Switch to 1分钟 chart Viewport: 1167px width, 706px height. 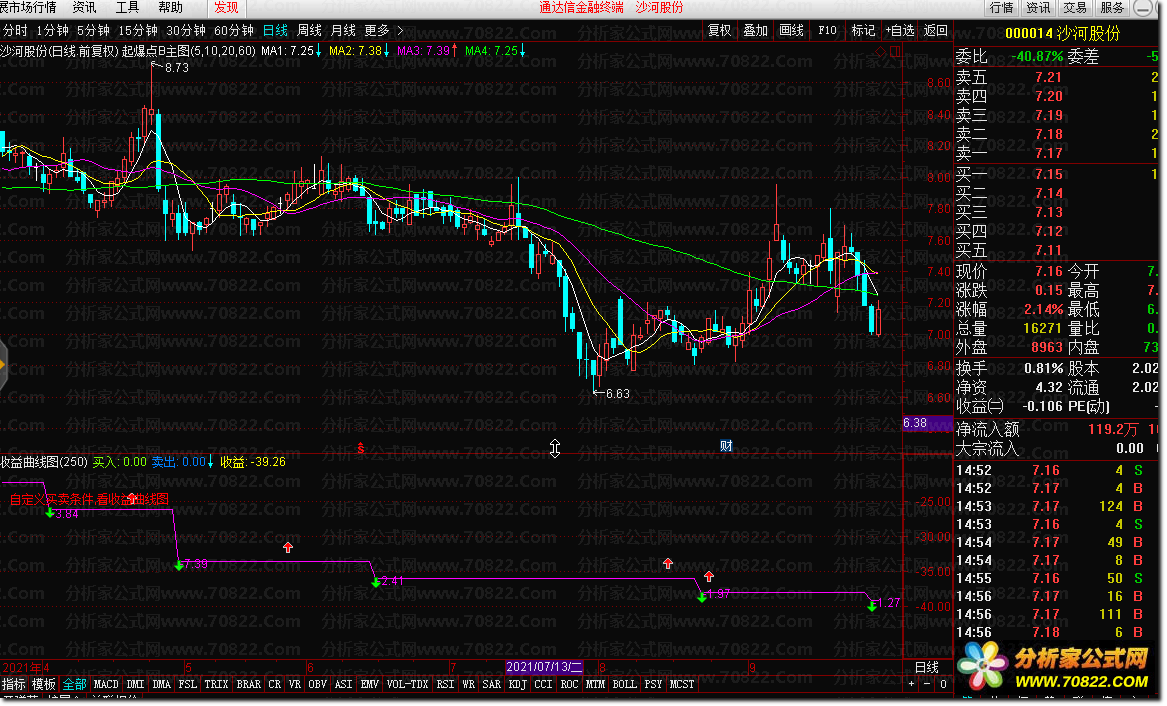(x=53, y=31)
